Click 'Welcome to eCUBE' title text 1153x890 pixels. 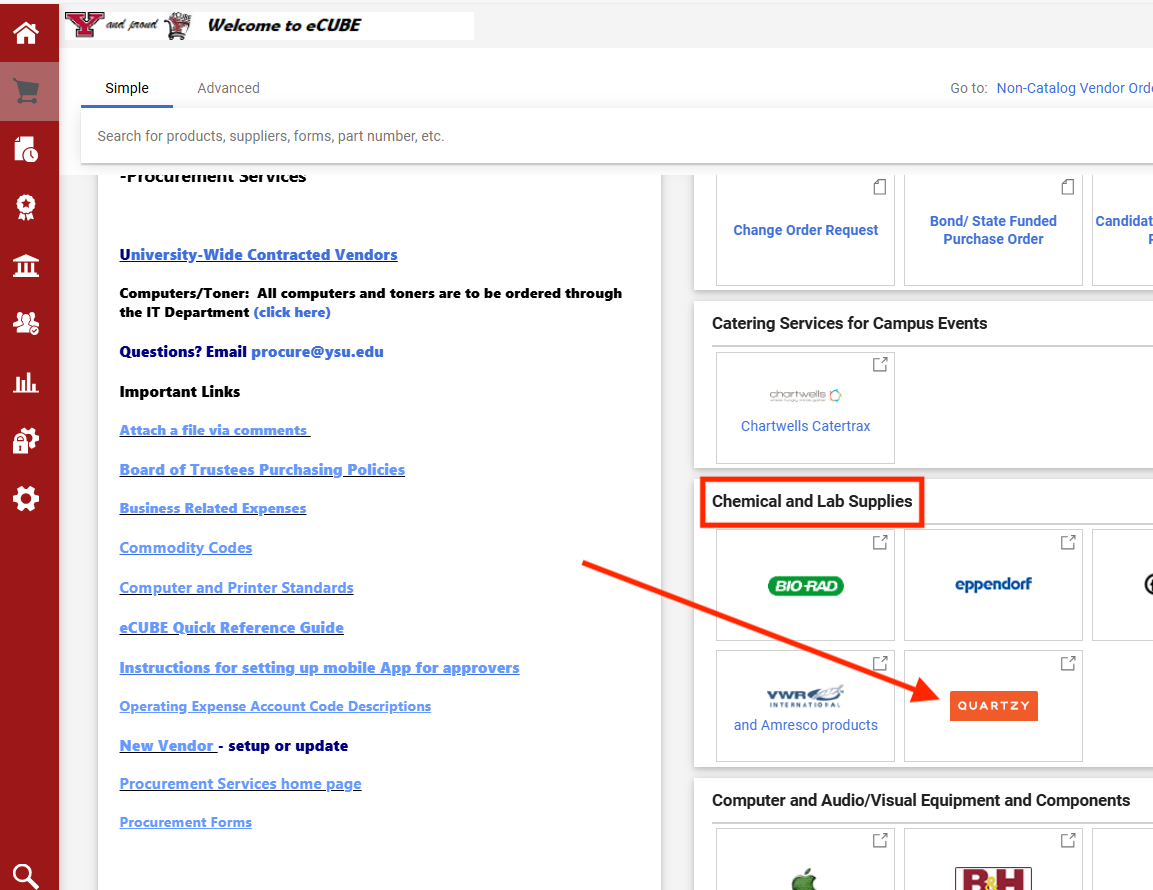click(284, 25)
